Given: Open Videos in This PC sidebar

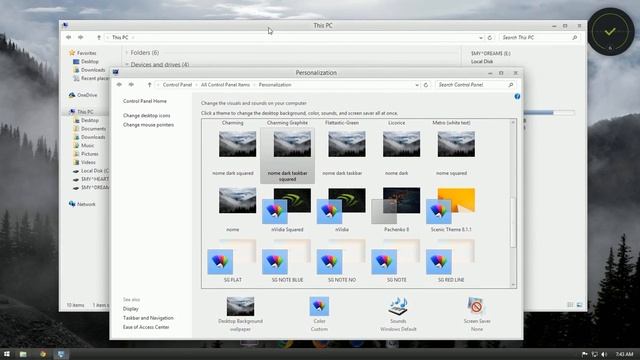Looking at the screenshot, I should [x=84, y=162].
